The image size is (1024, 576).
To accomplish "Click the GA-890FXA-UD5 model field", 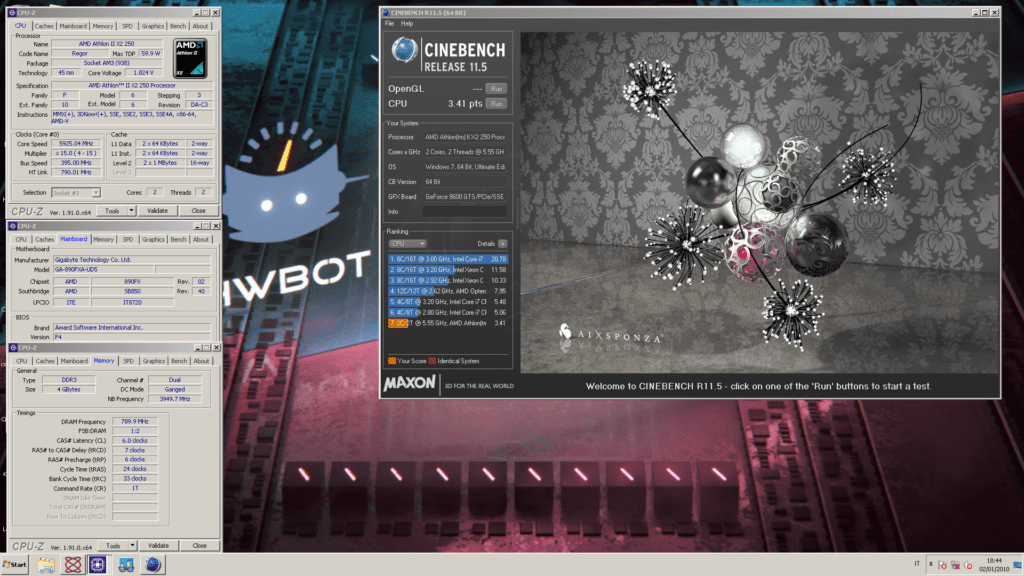I will 103,270.
